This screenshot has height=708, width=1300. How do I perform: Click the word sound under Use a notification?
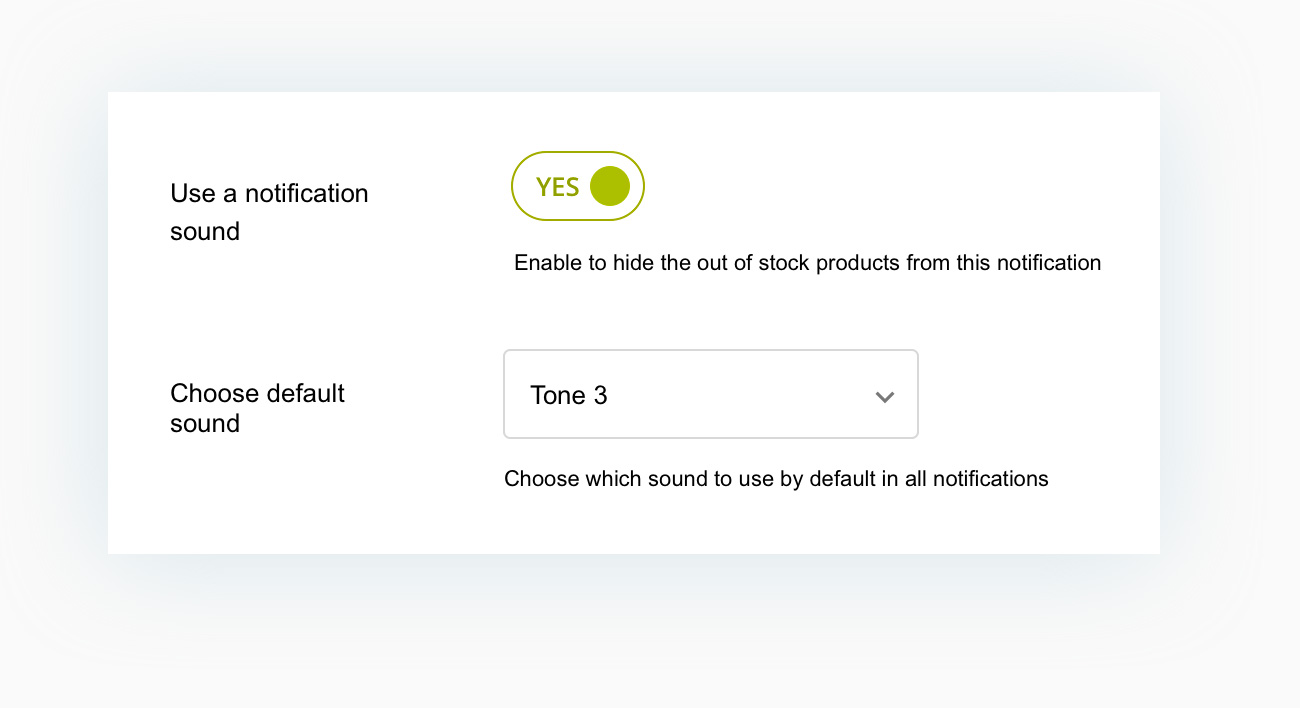pyautogui.click(x=205, y=232)
